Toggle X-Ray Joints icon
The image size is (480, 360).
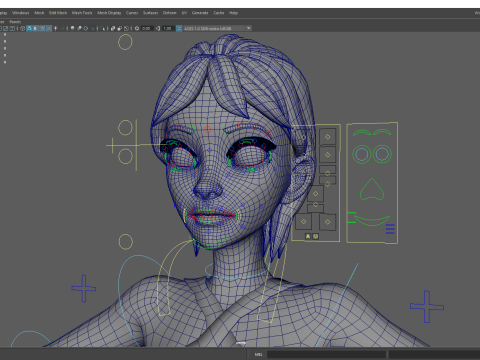pyautogui.click(x=126, y=28)
